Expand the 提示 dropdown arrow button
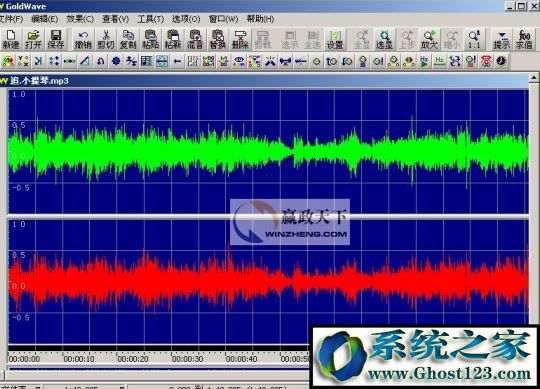This screenshot has width=540, height=389. [x=501, y=39]
